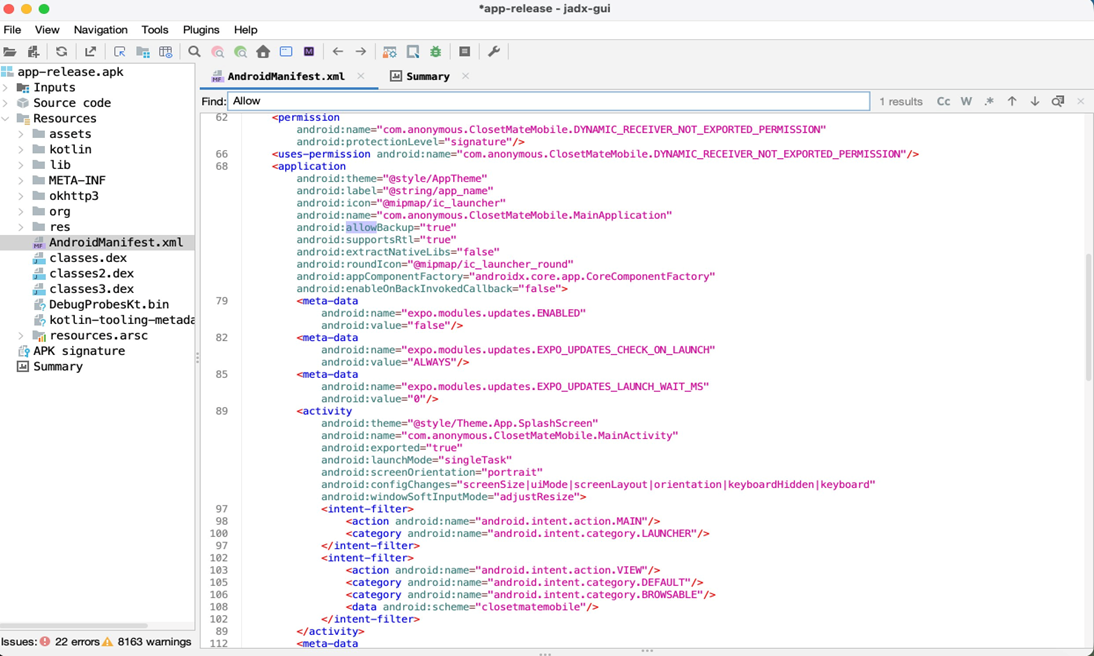
Task: Click the Add files toolbar icon
Action: point(33,52)
